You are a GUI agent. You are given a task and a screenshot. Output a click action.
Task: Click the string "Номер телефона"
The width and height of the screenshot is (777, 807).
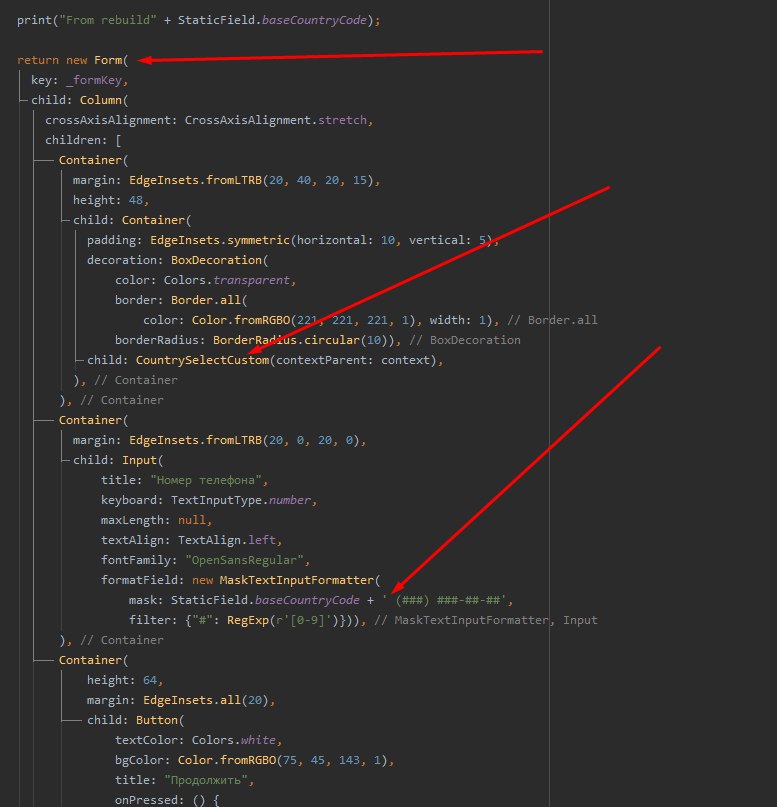(x=206, y=480)
